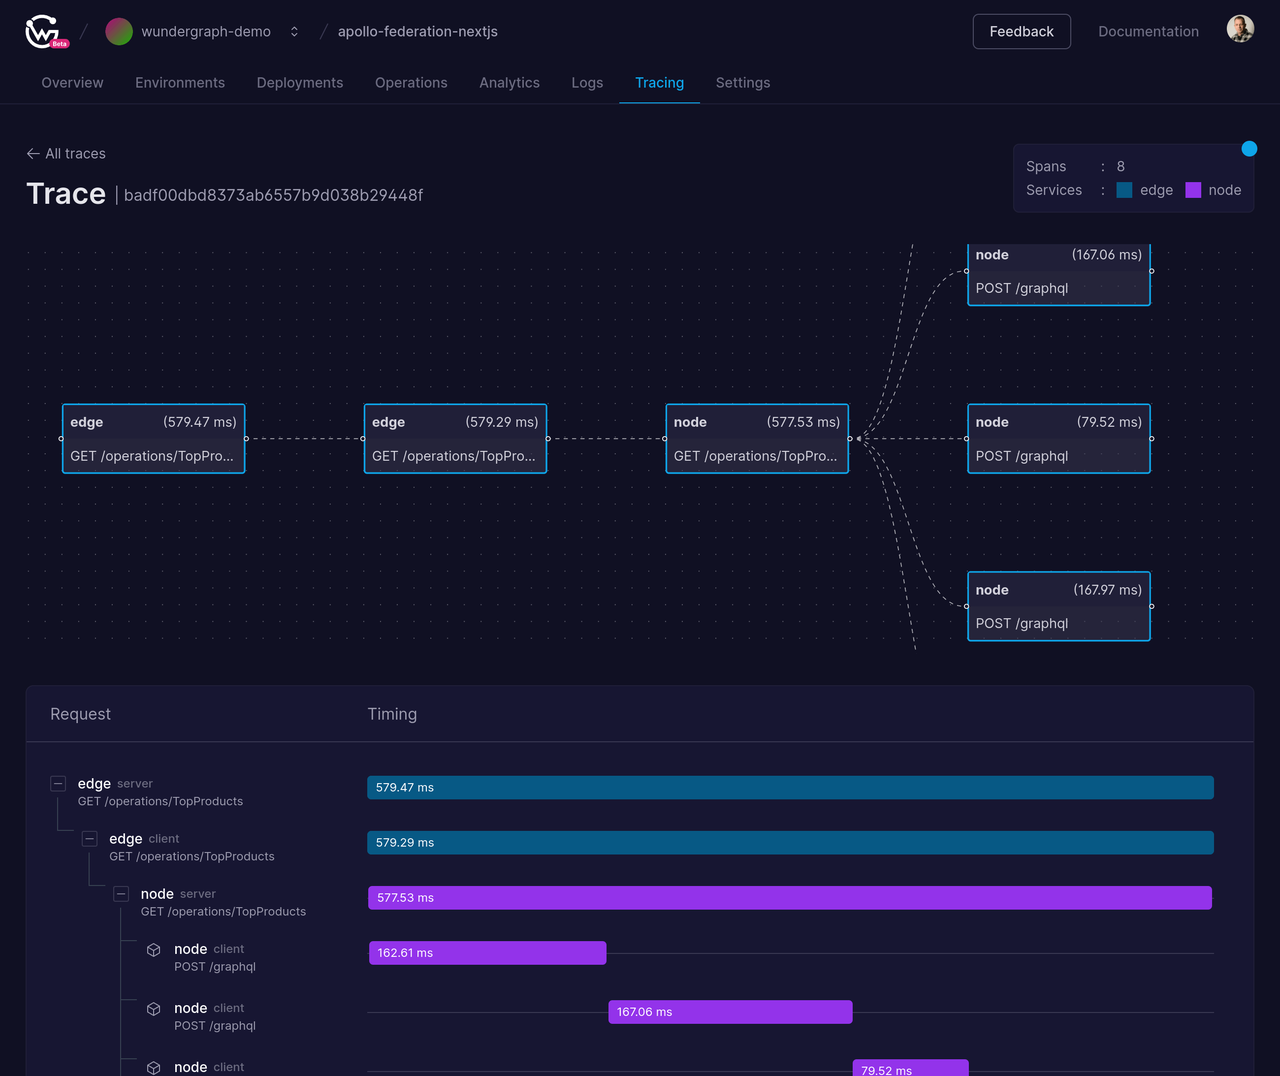This screenshot has width=1280, height=1076.
Task: Click the Feedback button
Action: point(1021,31)
